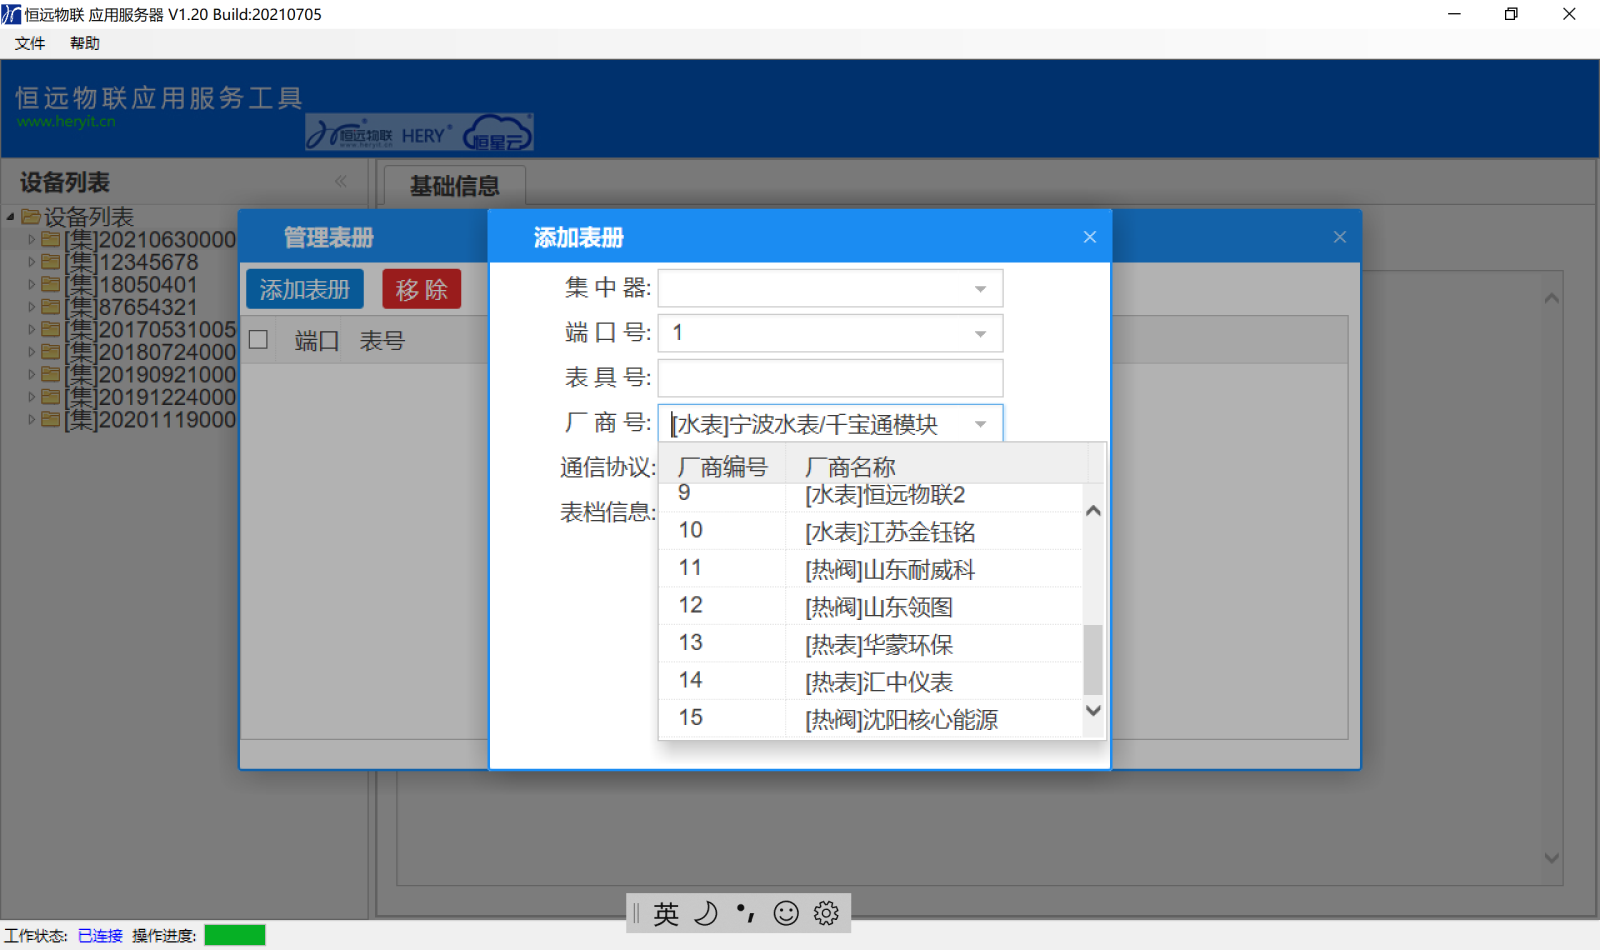1600x950 pixels.
Task: Click folder icon of [集]87654321
Action: [x=51, y=307]
